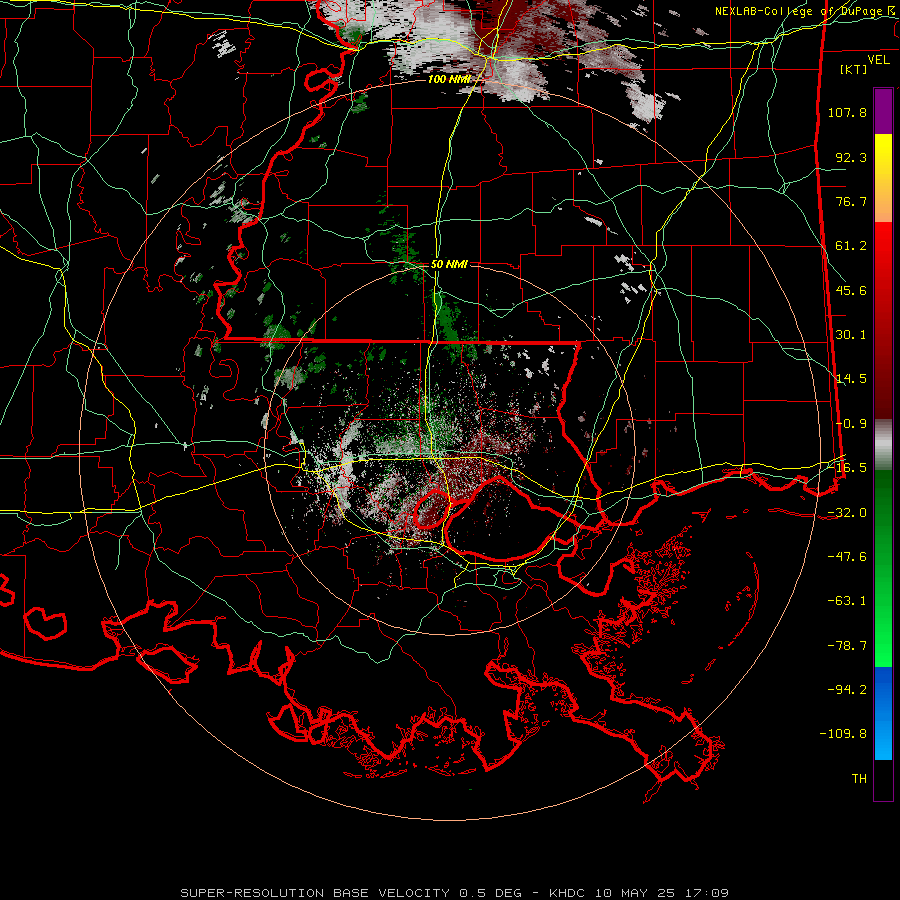Click the -109.8 legend value
Image resolution: width=900 pixels, height=900 pixels.
[843, 734]
